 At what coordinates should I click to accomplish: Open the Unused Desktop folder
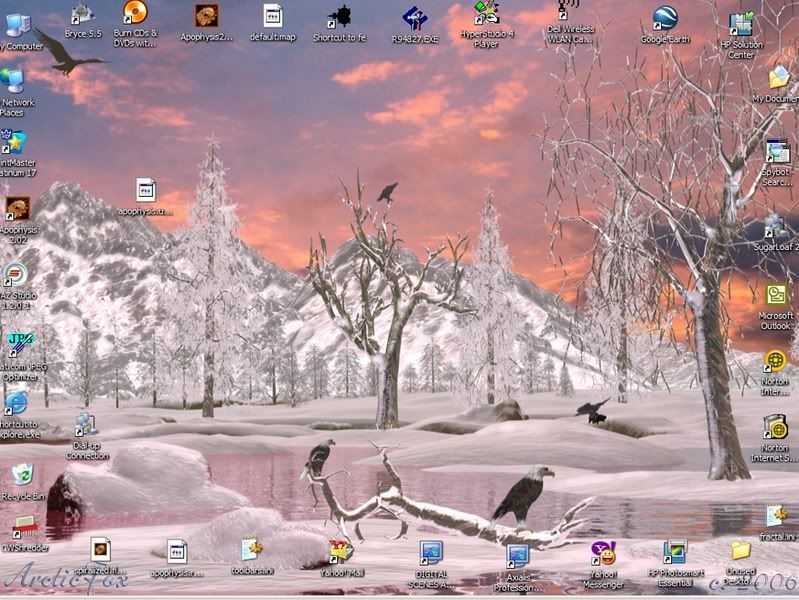pyautogui.click(x=741, y=550)
